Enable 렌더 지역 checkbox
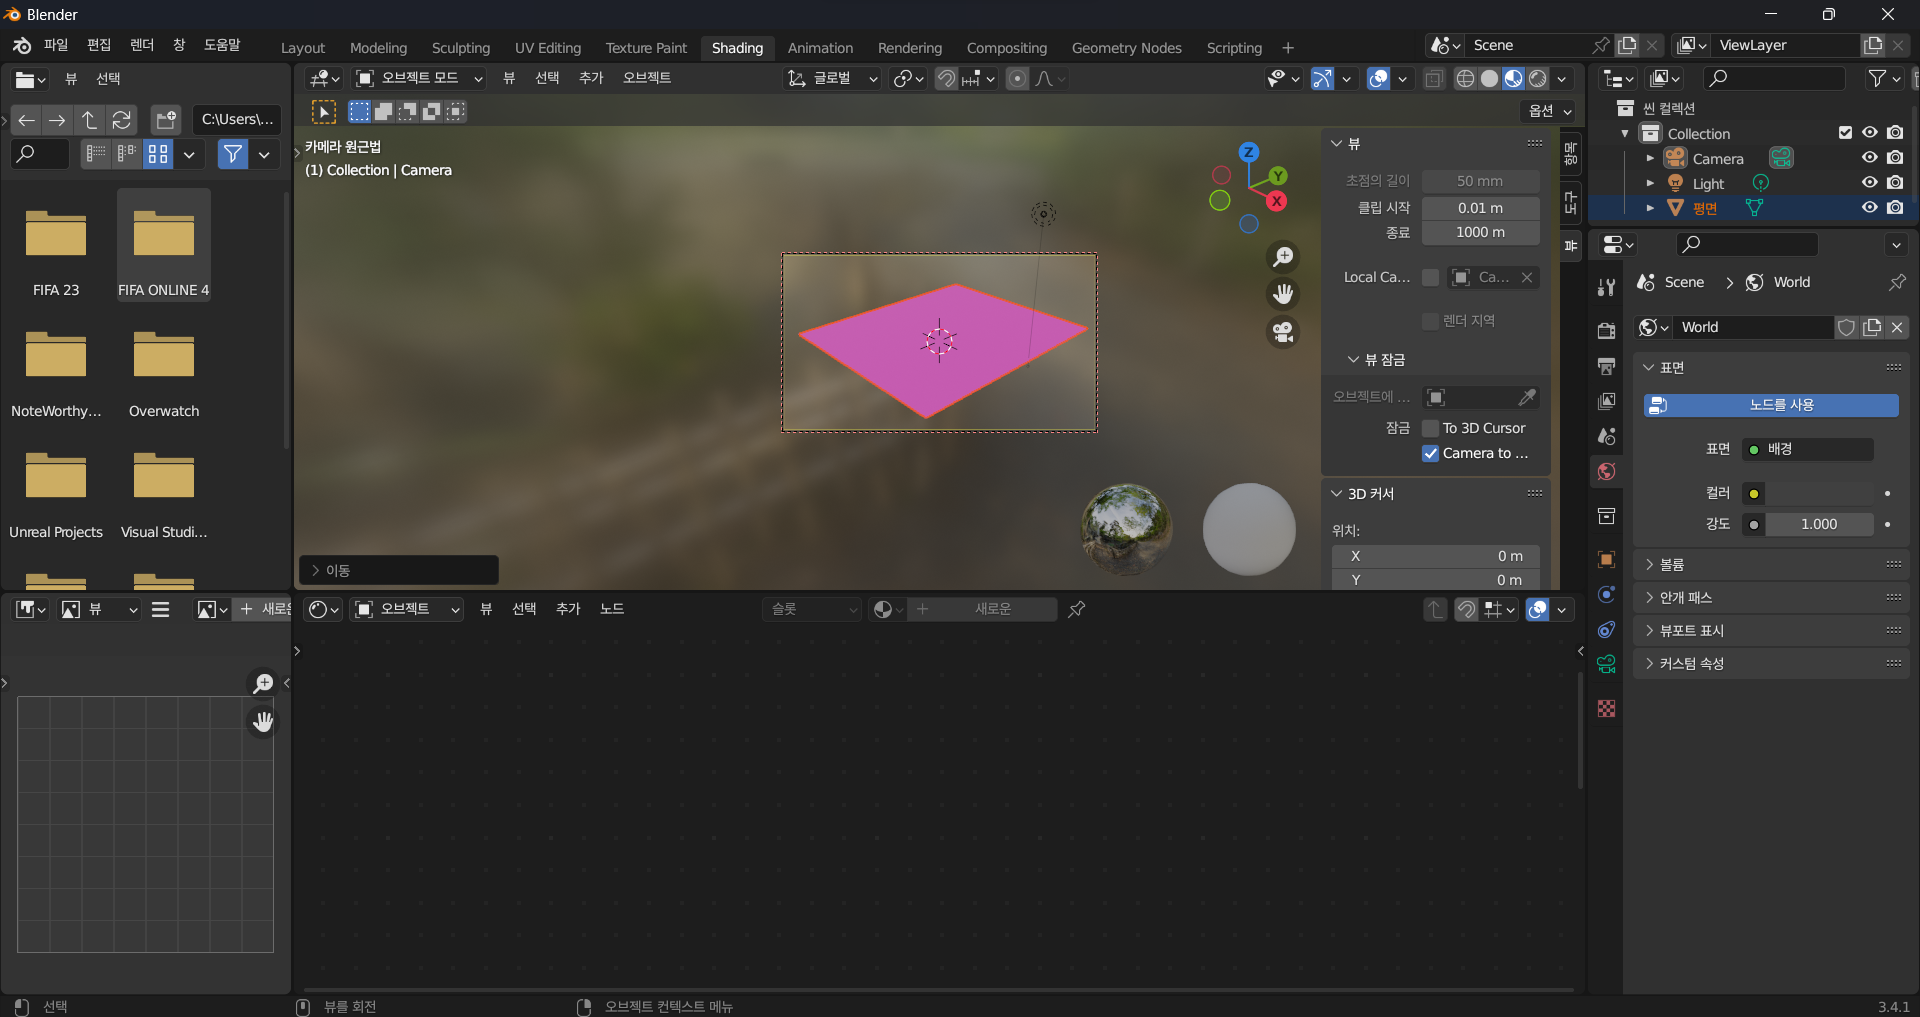Image resolution: width=1920 pixels, height=1017 pixels. pyautogui.click(x=1431, y=321)
